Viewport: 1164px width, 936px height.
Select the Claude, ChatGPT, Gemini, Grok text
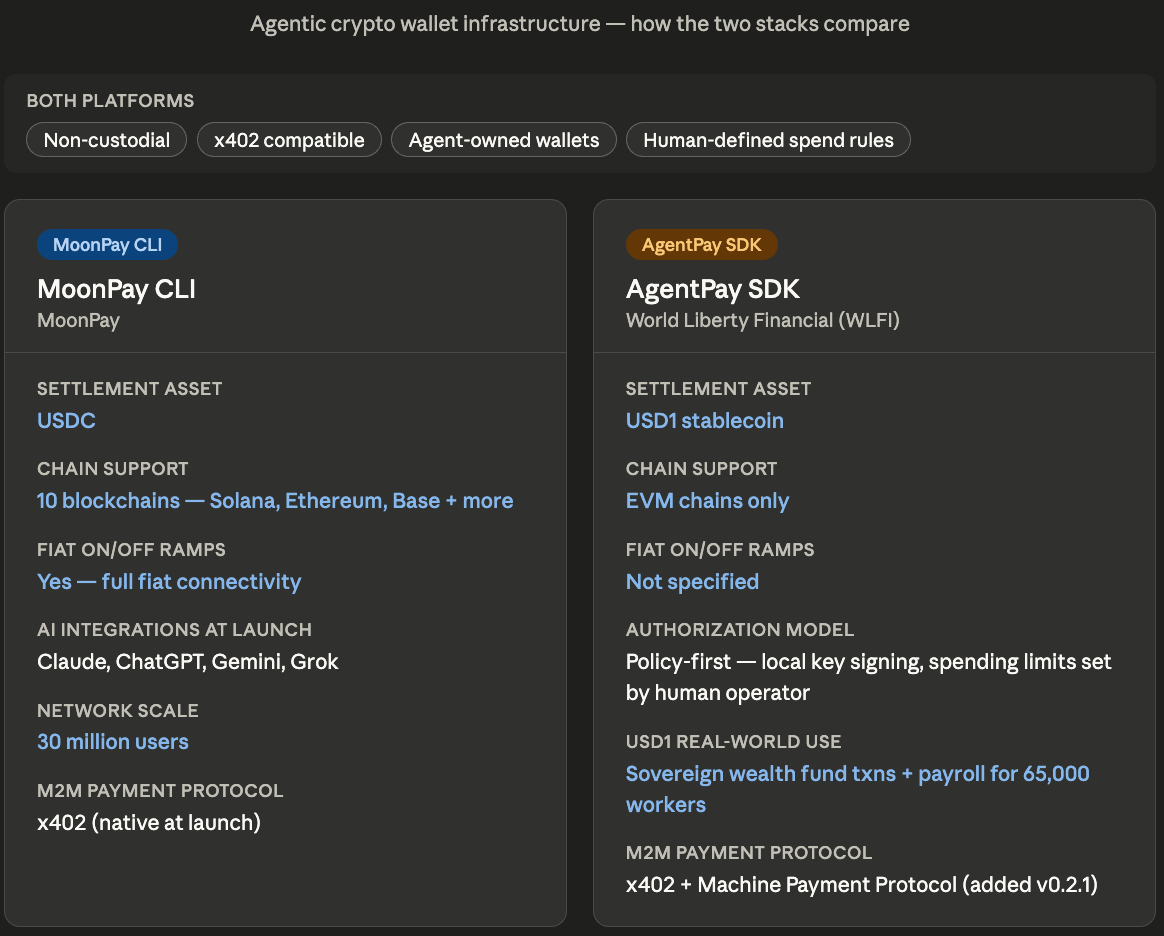click(188, 662)
